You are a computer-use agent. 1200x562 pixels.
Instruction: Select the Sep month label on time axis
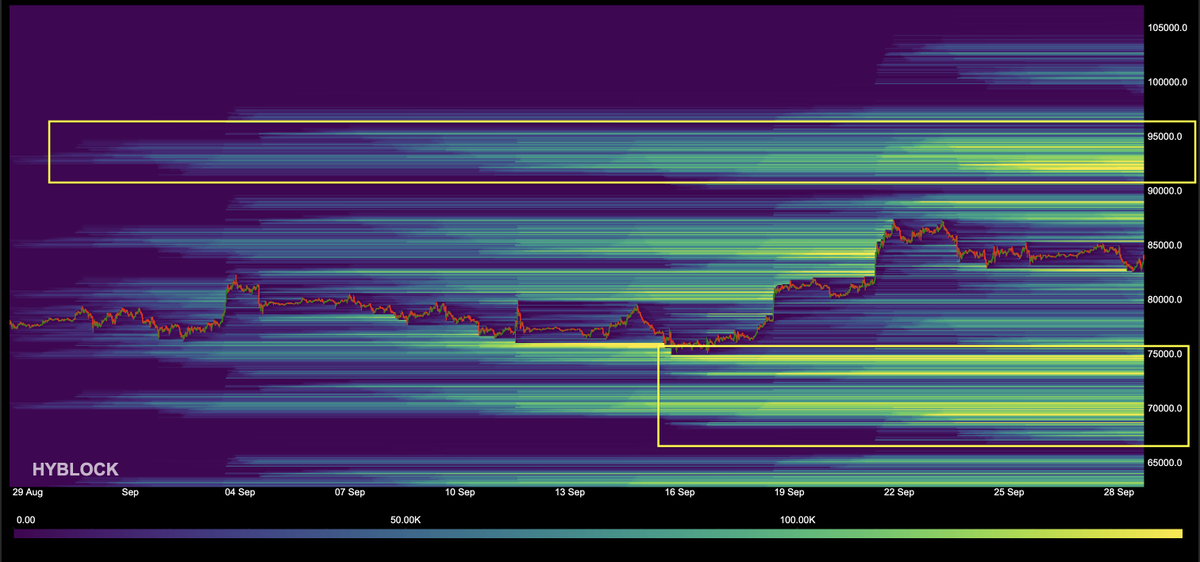(x=129, y=493)
